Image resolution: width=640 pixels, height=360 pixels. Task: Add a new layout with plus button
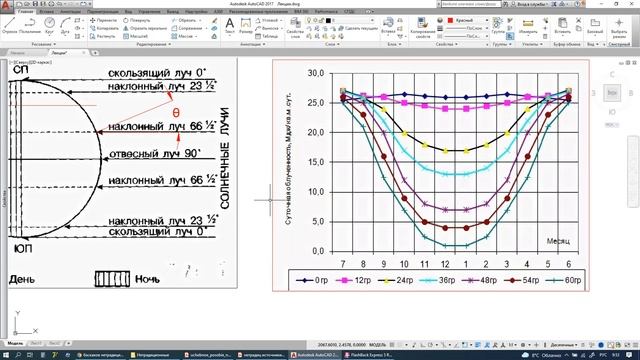(68, 344)
